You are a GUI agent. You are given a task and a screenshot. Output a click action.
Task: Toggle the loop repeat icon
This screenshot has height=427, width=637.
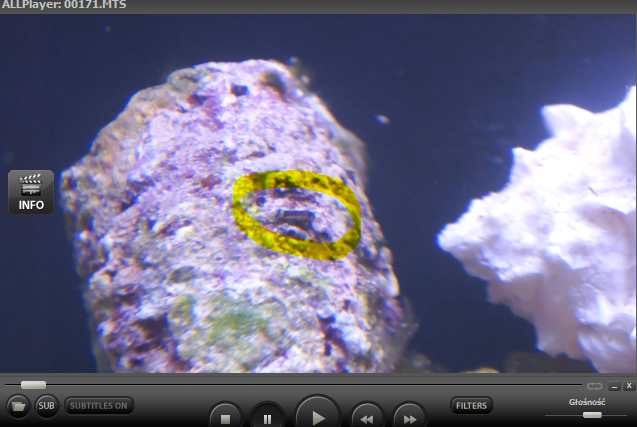[595, 386]
